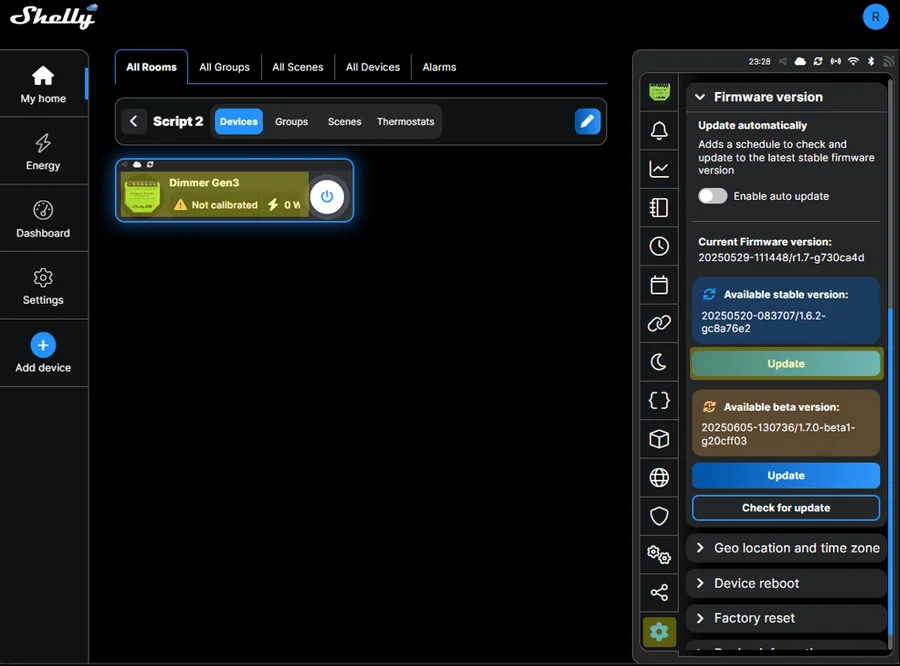Switch to the All Scenes tab
Viewport: 900px width, 666px height.
pos(298,67)
